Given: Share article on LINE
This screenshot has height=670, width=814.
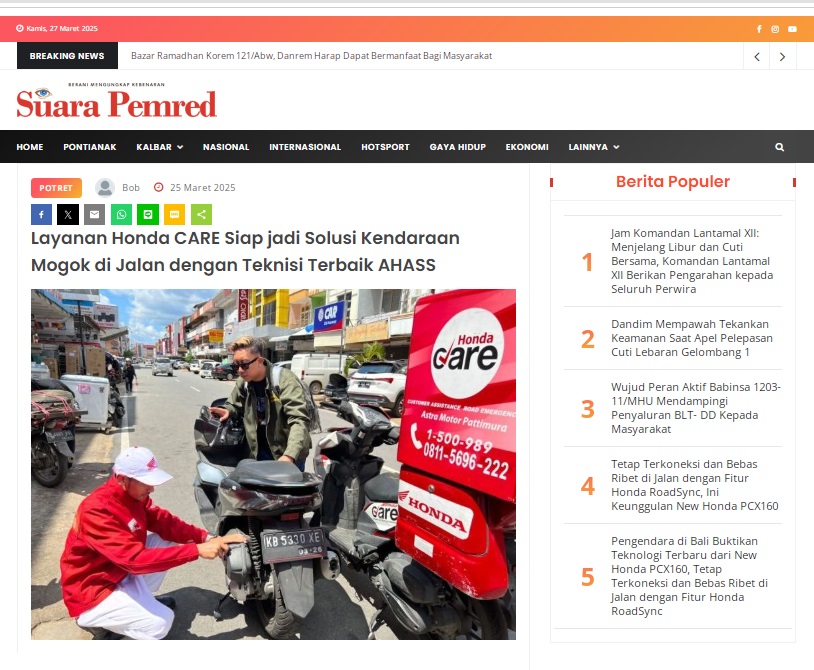Looking at the screenshot, I should pyautogui.click(x=148, y=214).
